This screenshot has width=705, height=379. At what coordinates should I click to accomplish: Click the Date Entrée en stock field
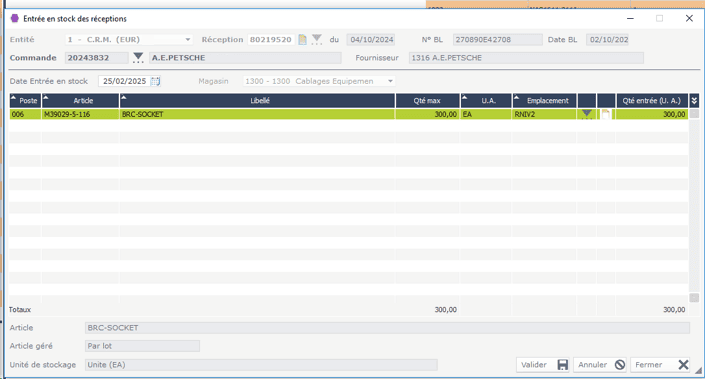[x=125, y=81]
